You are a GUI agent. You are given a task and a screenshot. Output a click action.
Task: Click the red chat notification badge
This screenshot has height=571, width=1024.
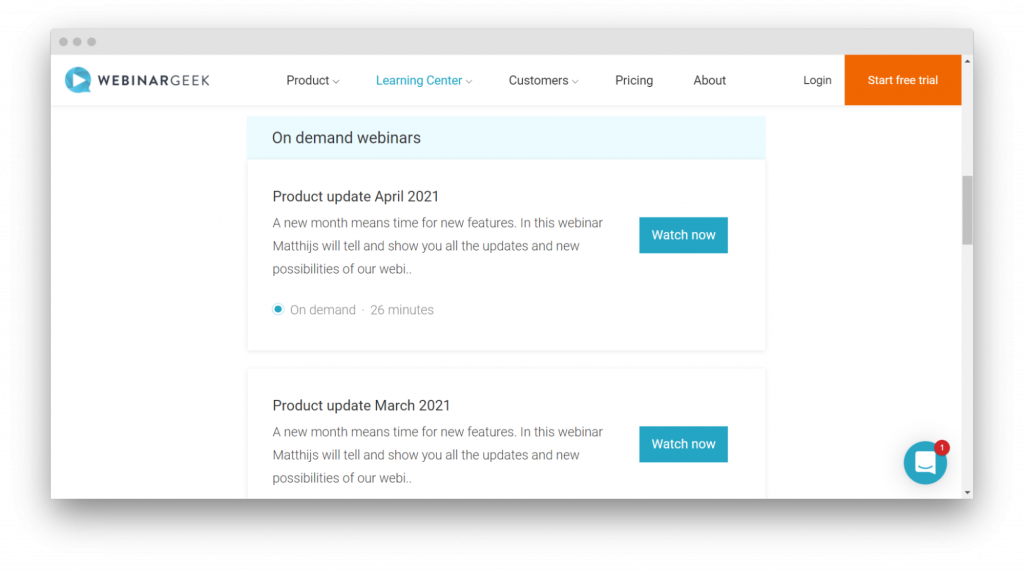pos(942,447)
